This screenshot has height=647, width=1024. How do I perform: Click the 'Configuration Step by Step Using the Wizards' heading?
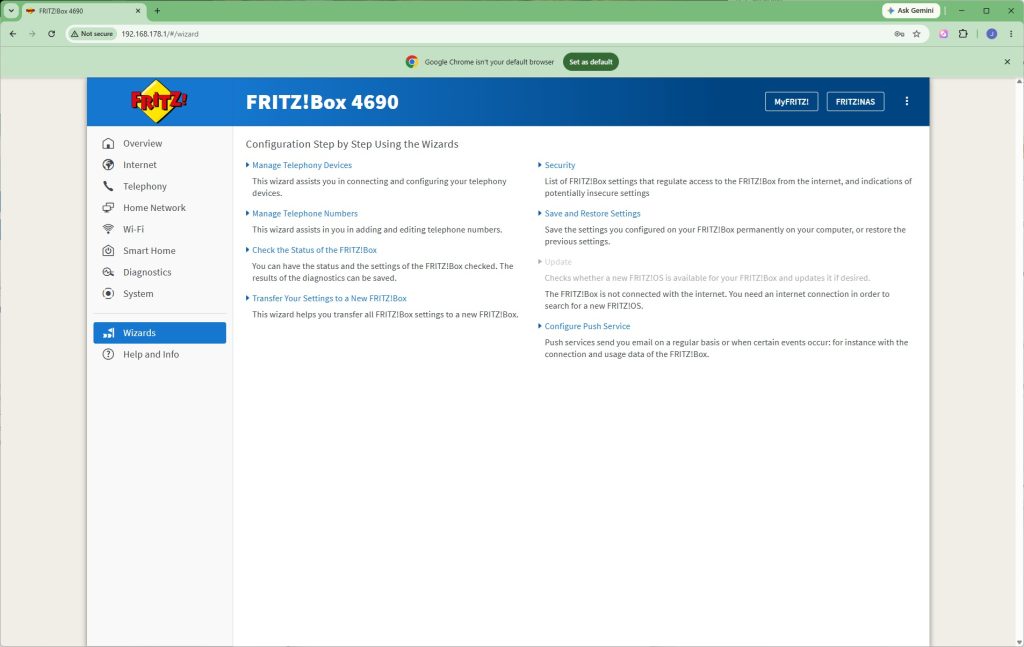352,144
